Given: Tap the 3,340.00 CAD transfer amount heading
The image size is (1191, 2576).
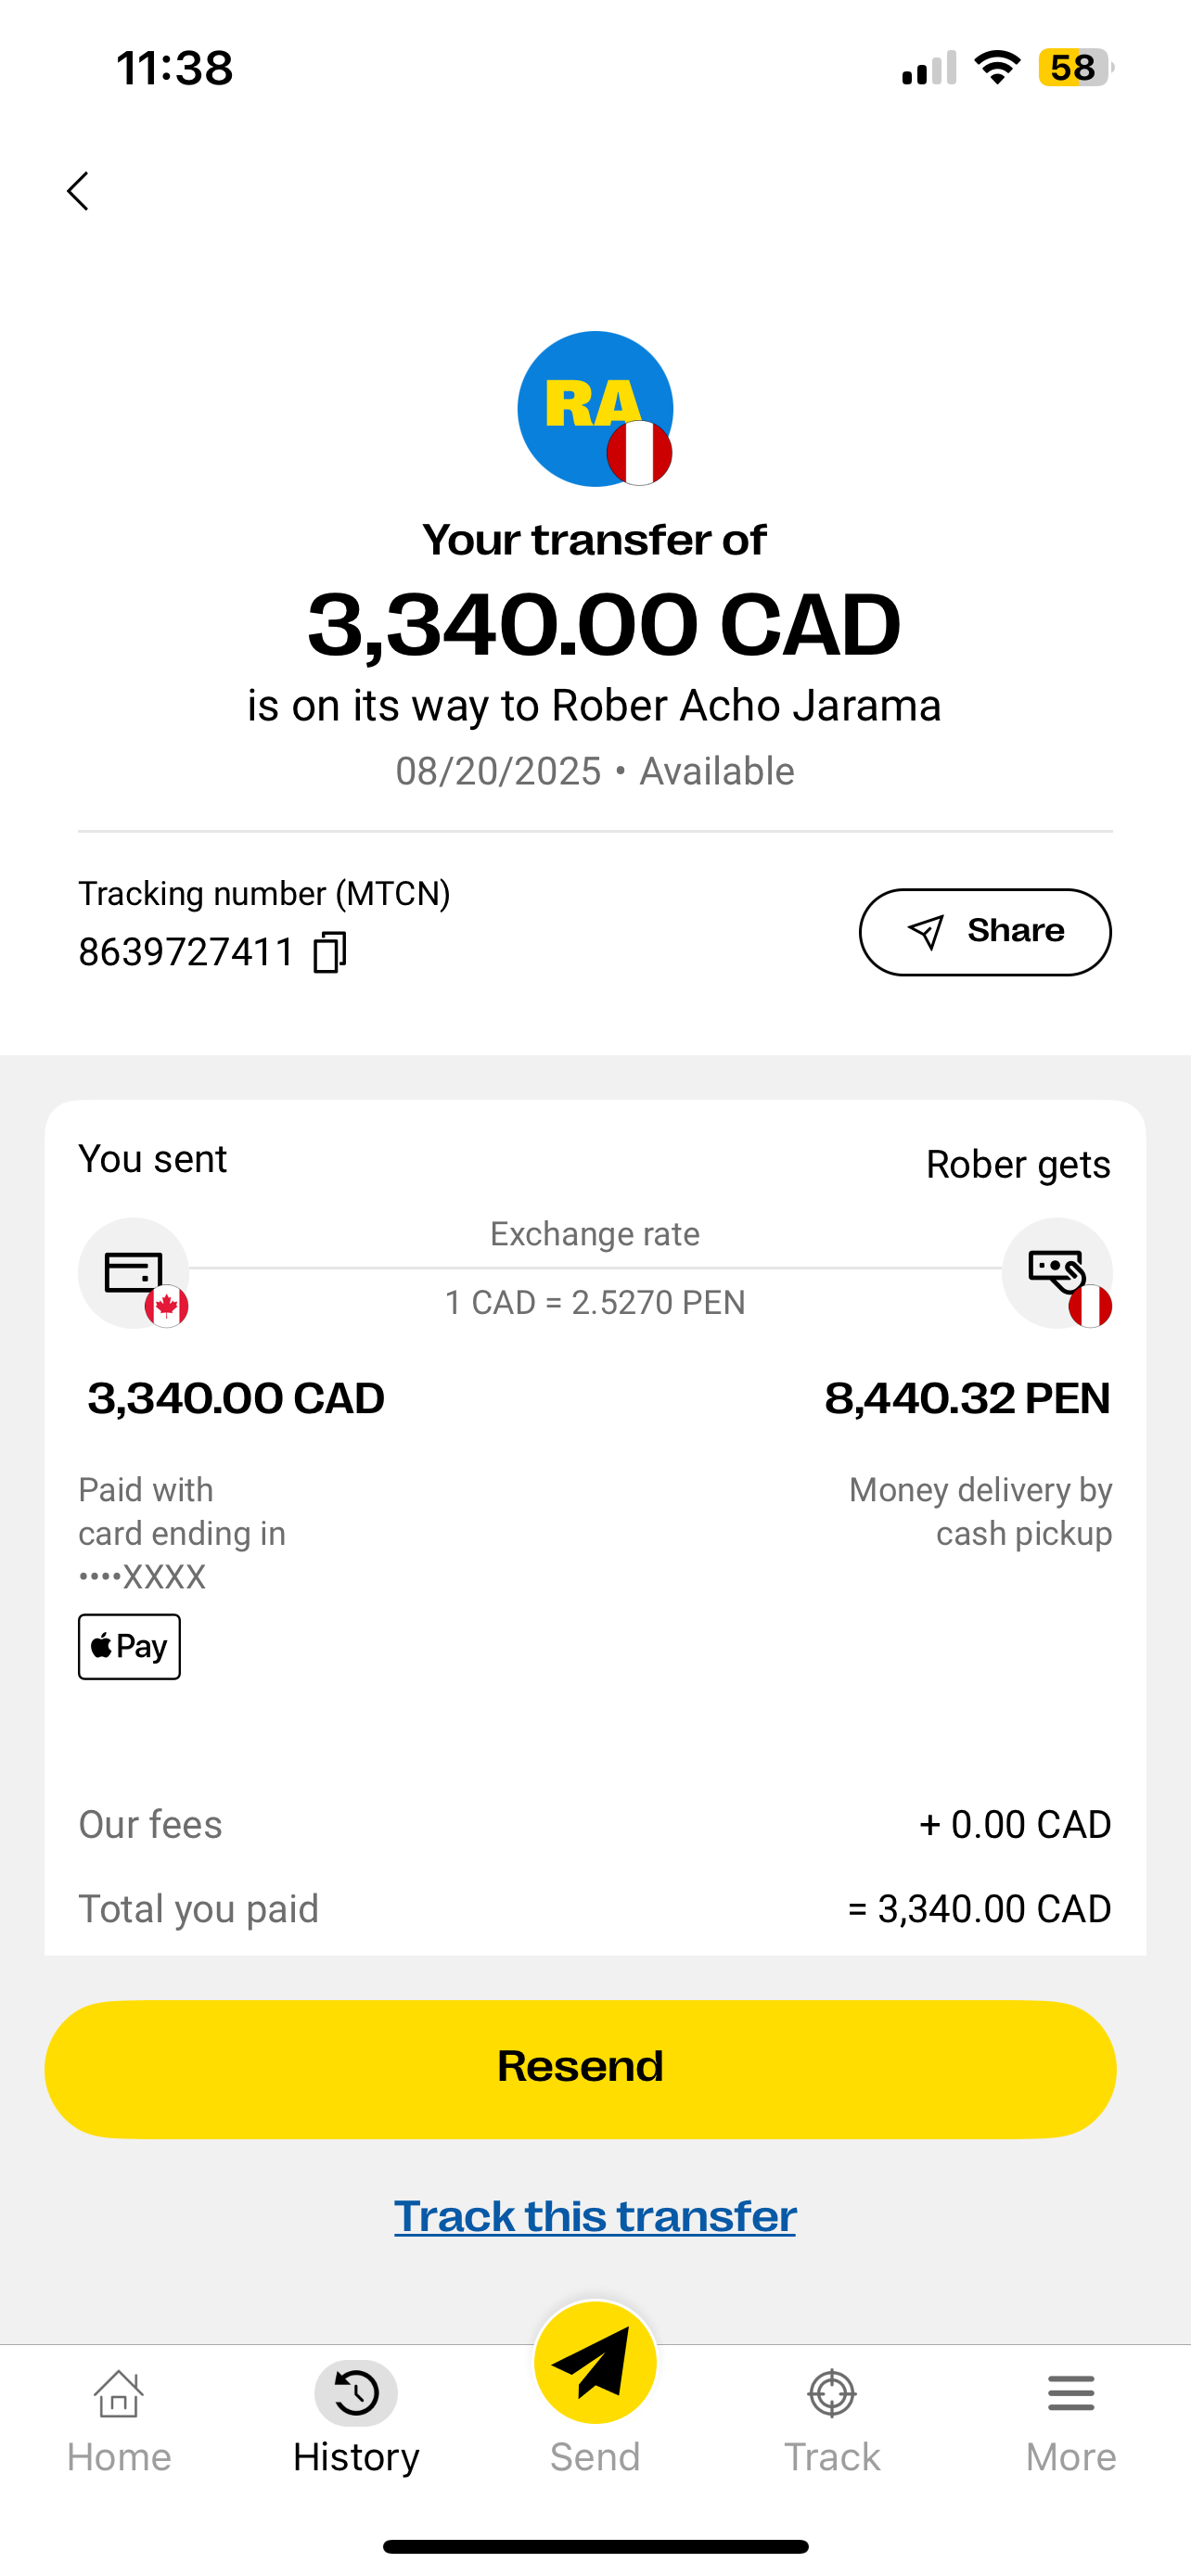Looking at the screenshot, I should pos(604,625).
